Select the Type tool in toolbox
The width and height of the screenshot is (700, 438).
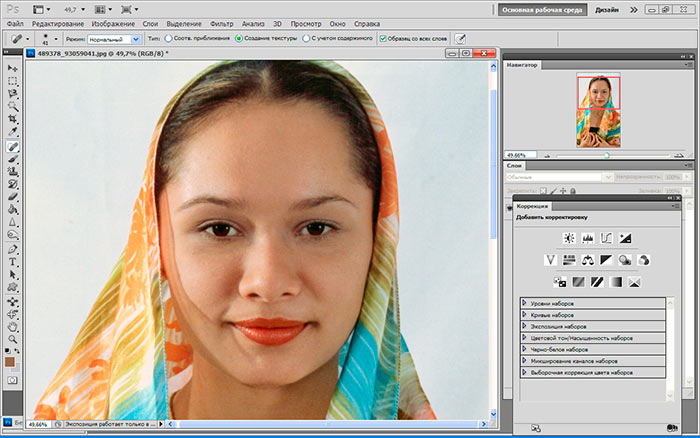(13, 262)
